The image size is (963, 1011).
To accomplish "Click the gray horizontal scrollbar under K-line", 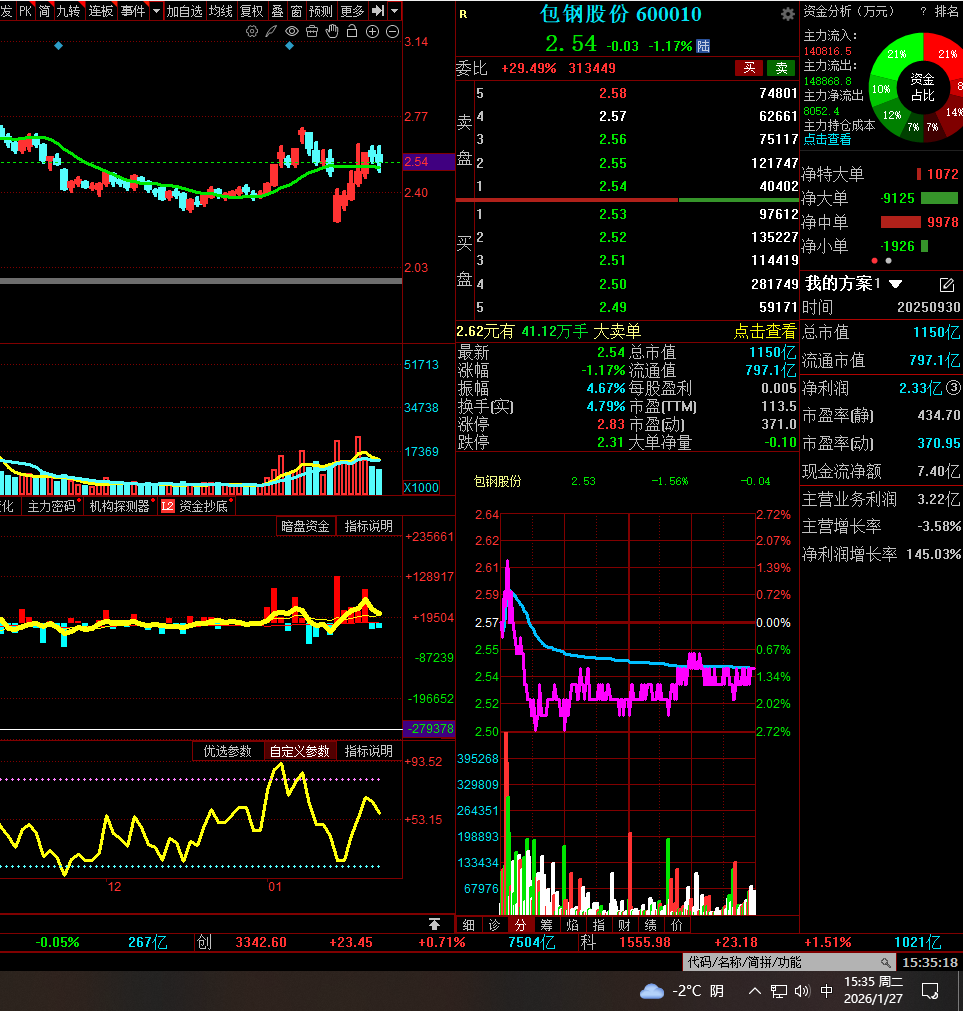I will coord(201,280).
